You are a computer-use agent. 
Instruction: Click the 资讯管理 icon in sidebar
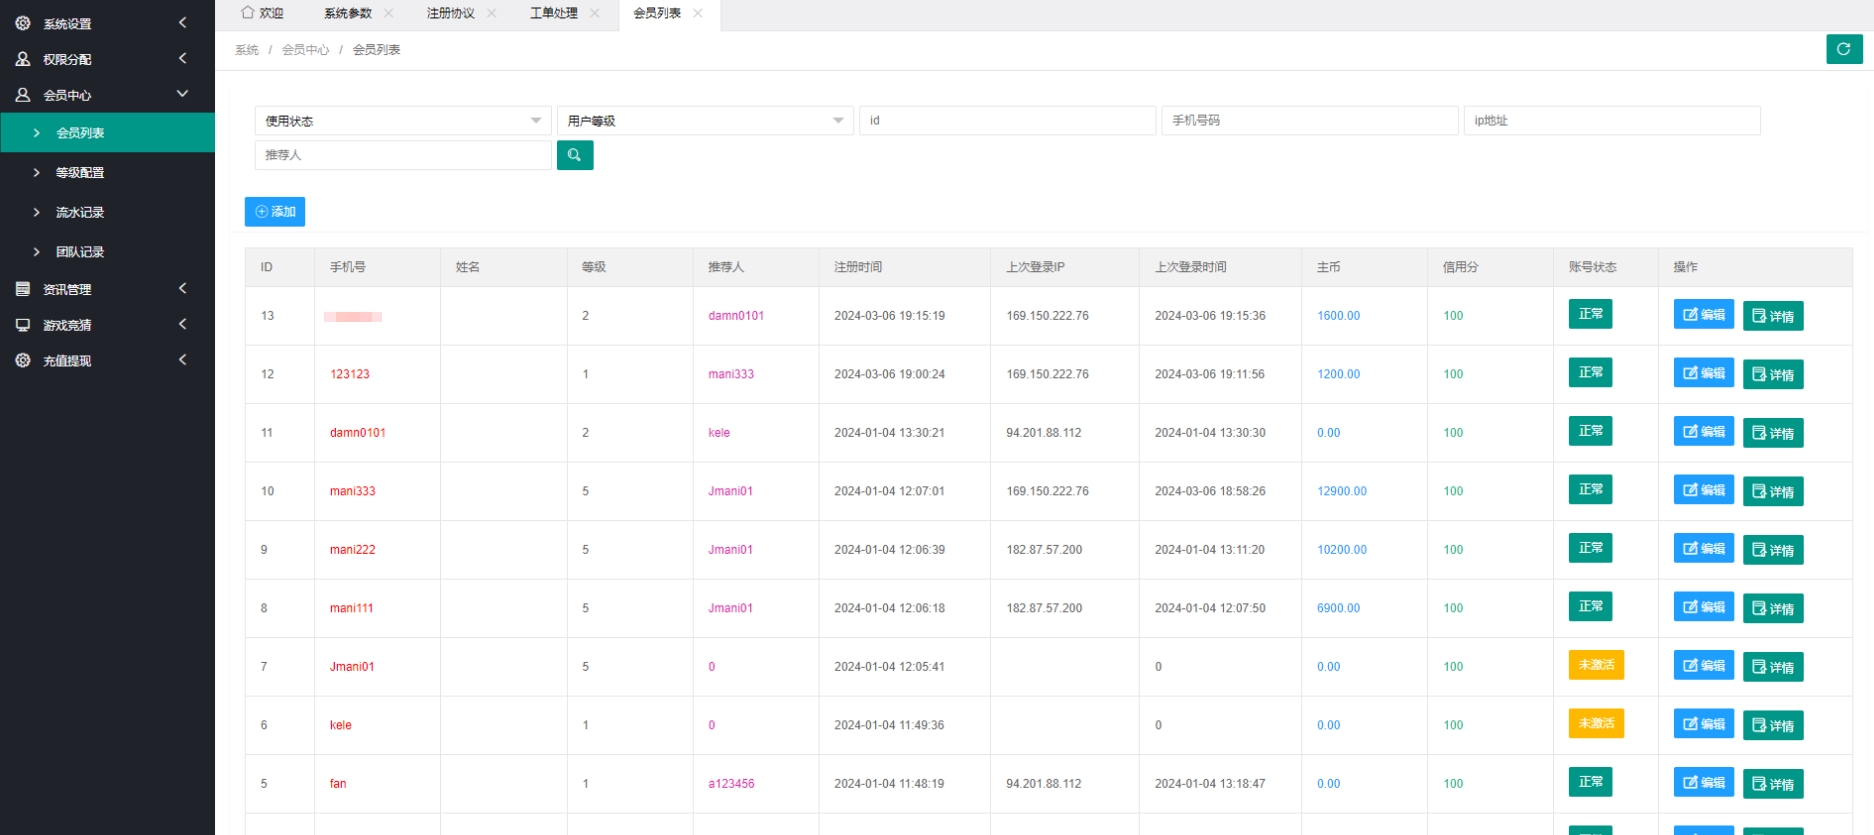[x=23, y=289]
